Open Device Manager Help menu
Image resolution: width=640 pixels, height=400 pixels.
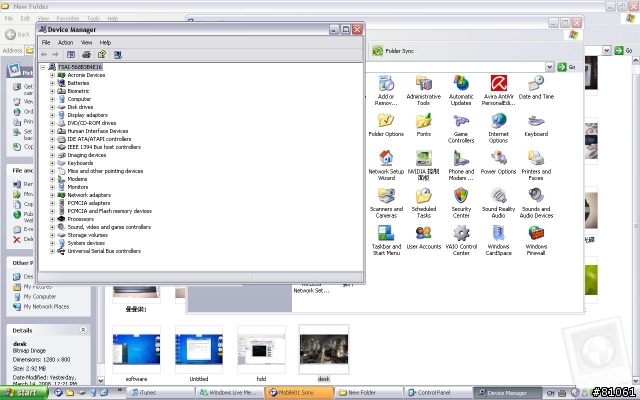pyautogui.click(x=105, y=42)
